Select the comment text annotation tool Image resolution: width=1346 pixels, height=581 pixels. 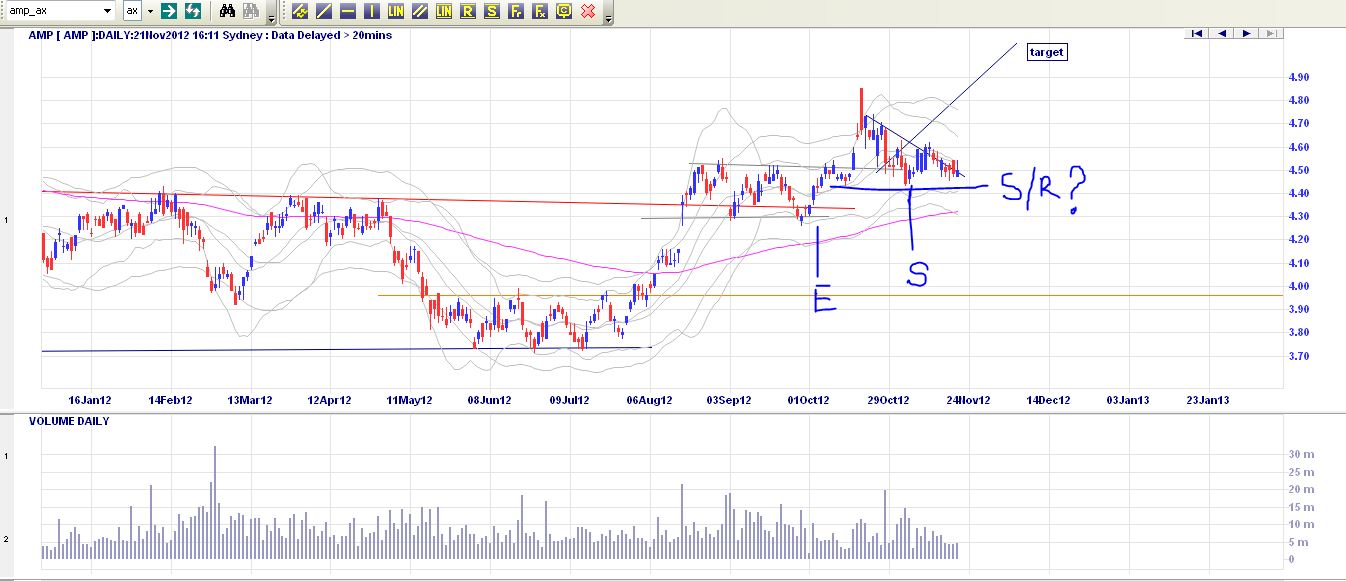tap(563, 11)
